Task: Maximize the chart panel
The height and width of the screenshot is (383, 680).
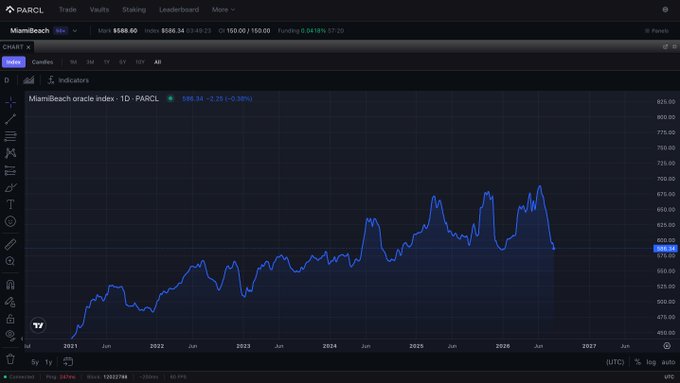Action: [674, 46]
